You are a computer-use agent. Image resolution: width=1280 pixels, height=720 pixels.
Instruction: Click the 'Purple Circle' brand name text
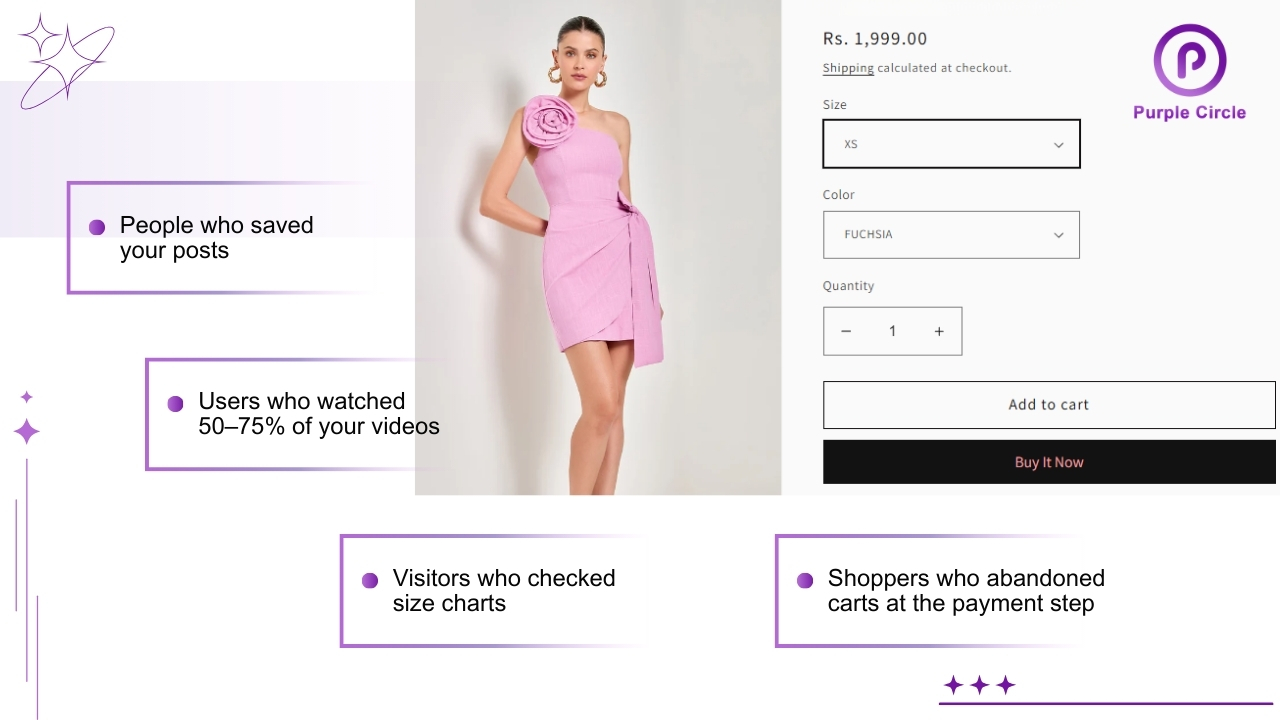click(x=1189, y=113)
